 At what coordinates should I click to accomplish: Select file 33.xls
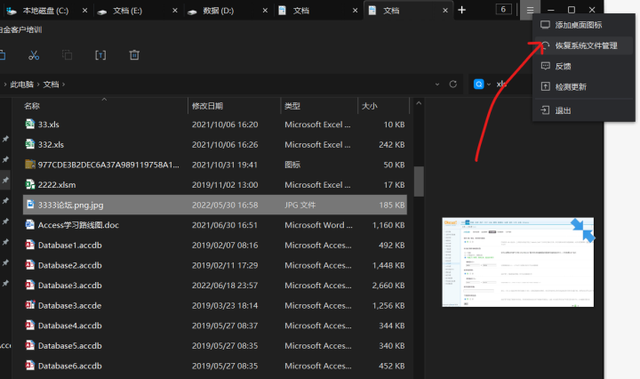(x=215, y=124)
